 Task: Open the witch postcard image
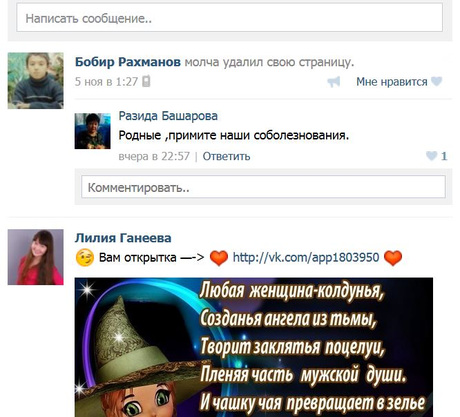click(x=254, y=347)
